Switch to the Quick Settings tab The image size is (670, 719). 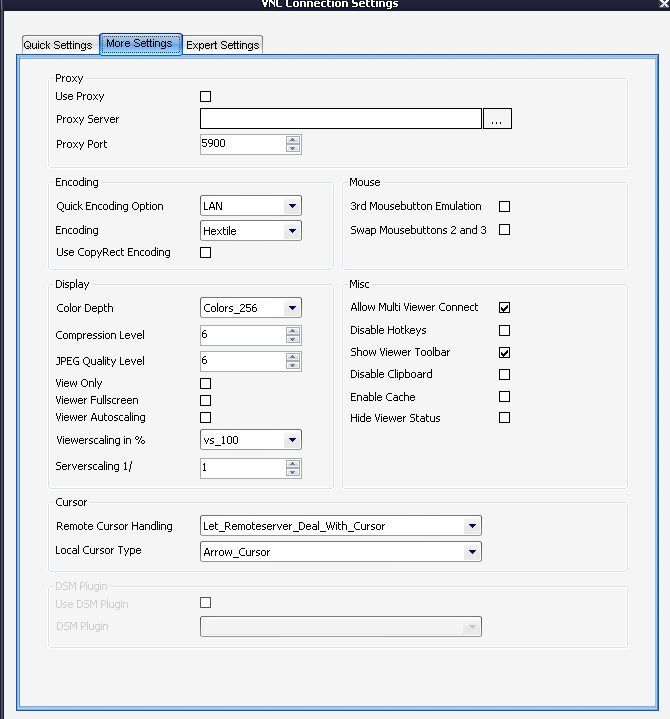pos(58,45)
